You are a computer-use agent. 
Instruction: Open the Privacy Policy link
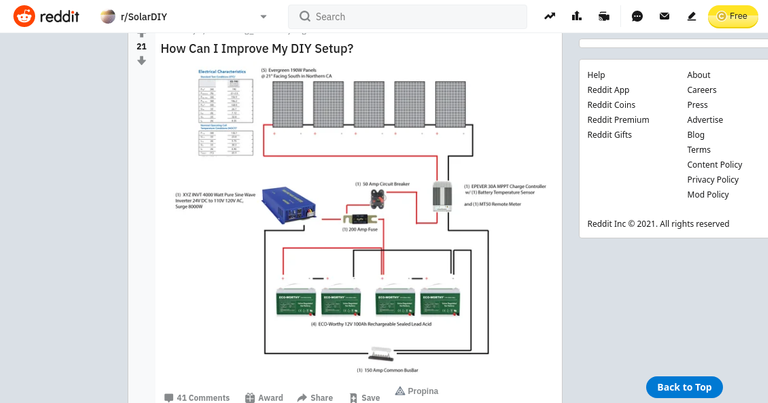click(713, 180)
